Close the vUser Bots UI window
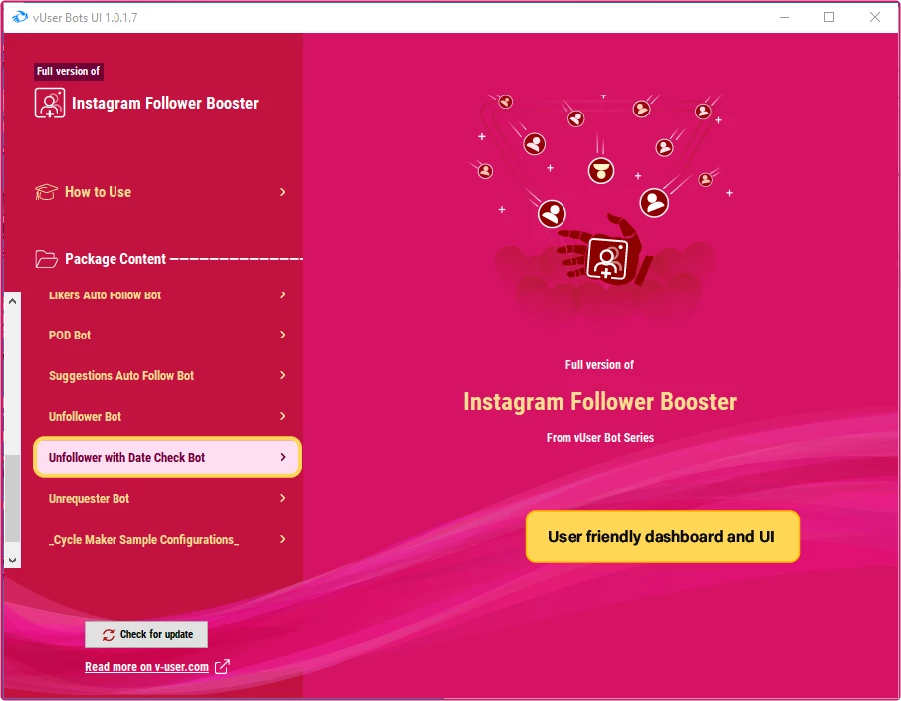Image resolution: width=901 pixels, height=701 pixels. (x=875, y=17)
